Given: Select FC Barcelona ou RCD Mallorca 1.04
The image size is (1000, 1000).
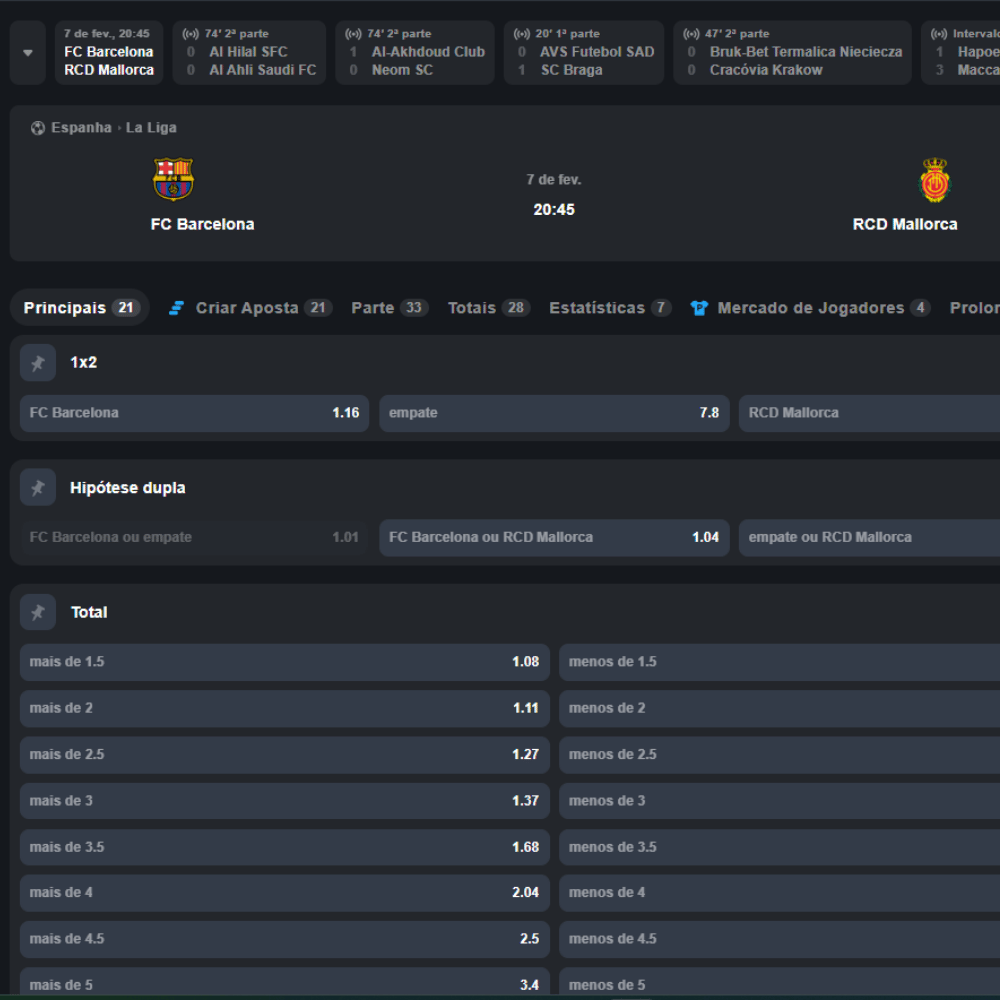Looking at the screenshot, I should 554,538.
